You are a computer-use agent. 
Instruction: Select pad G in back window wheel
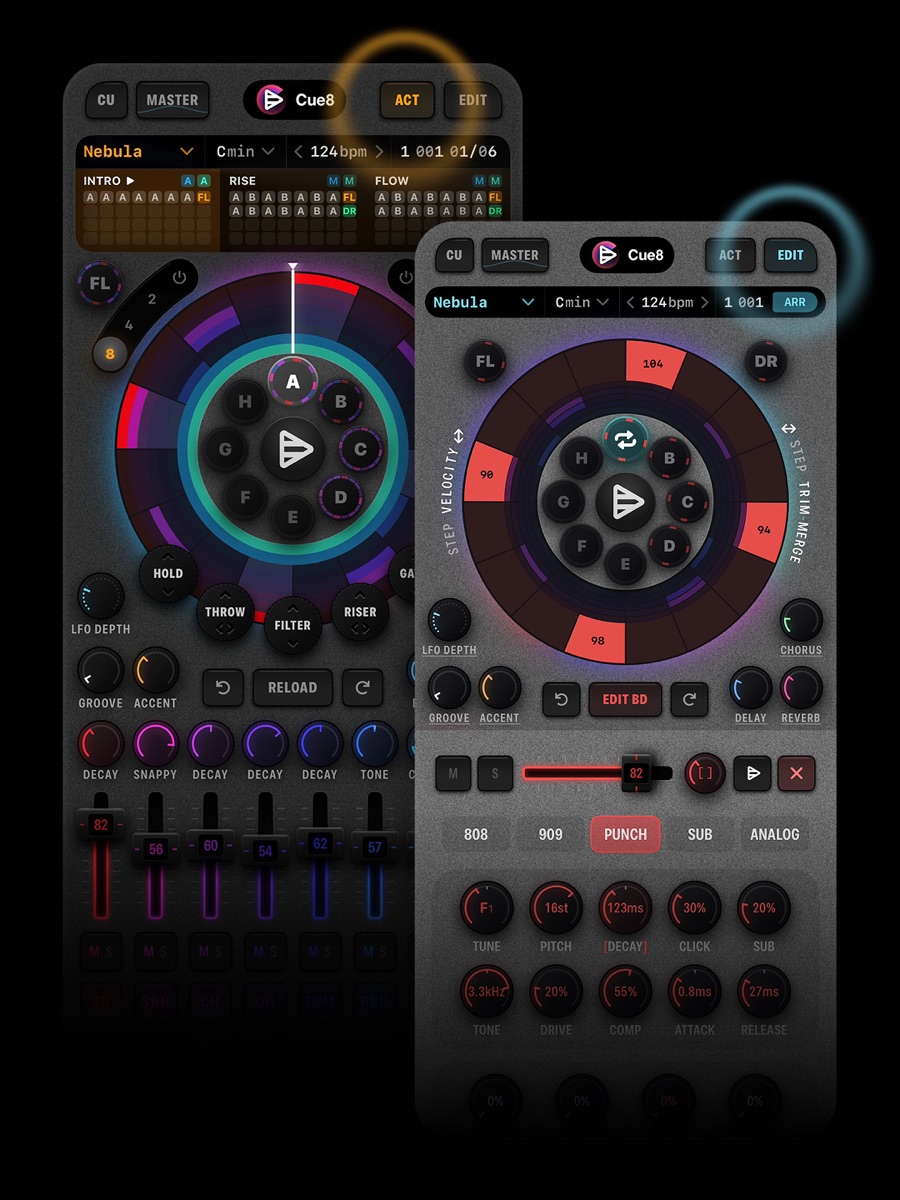(225, 450)
